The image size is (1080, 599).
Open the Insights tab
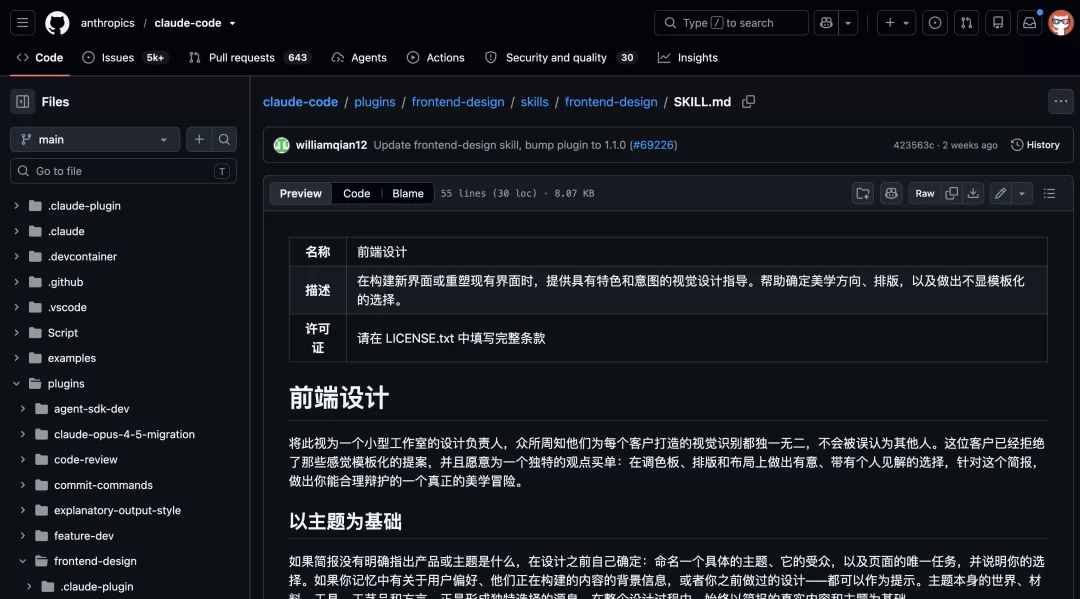[688, 58]
